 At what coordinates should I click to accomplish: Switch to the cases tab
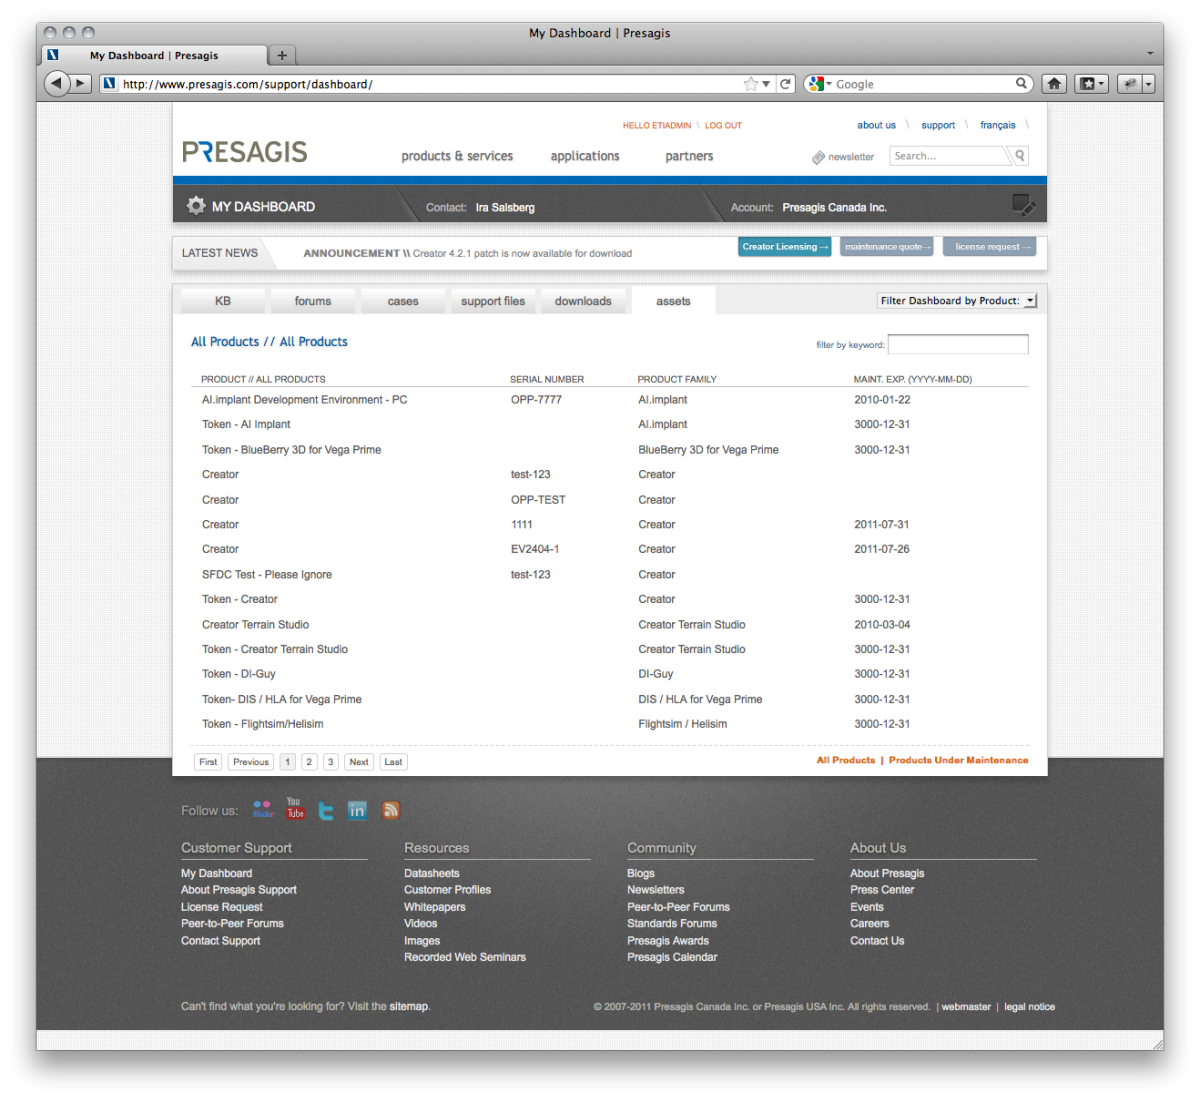point(403,301)
